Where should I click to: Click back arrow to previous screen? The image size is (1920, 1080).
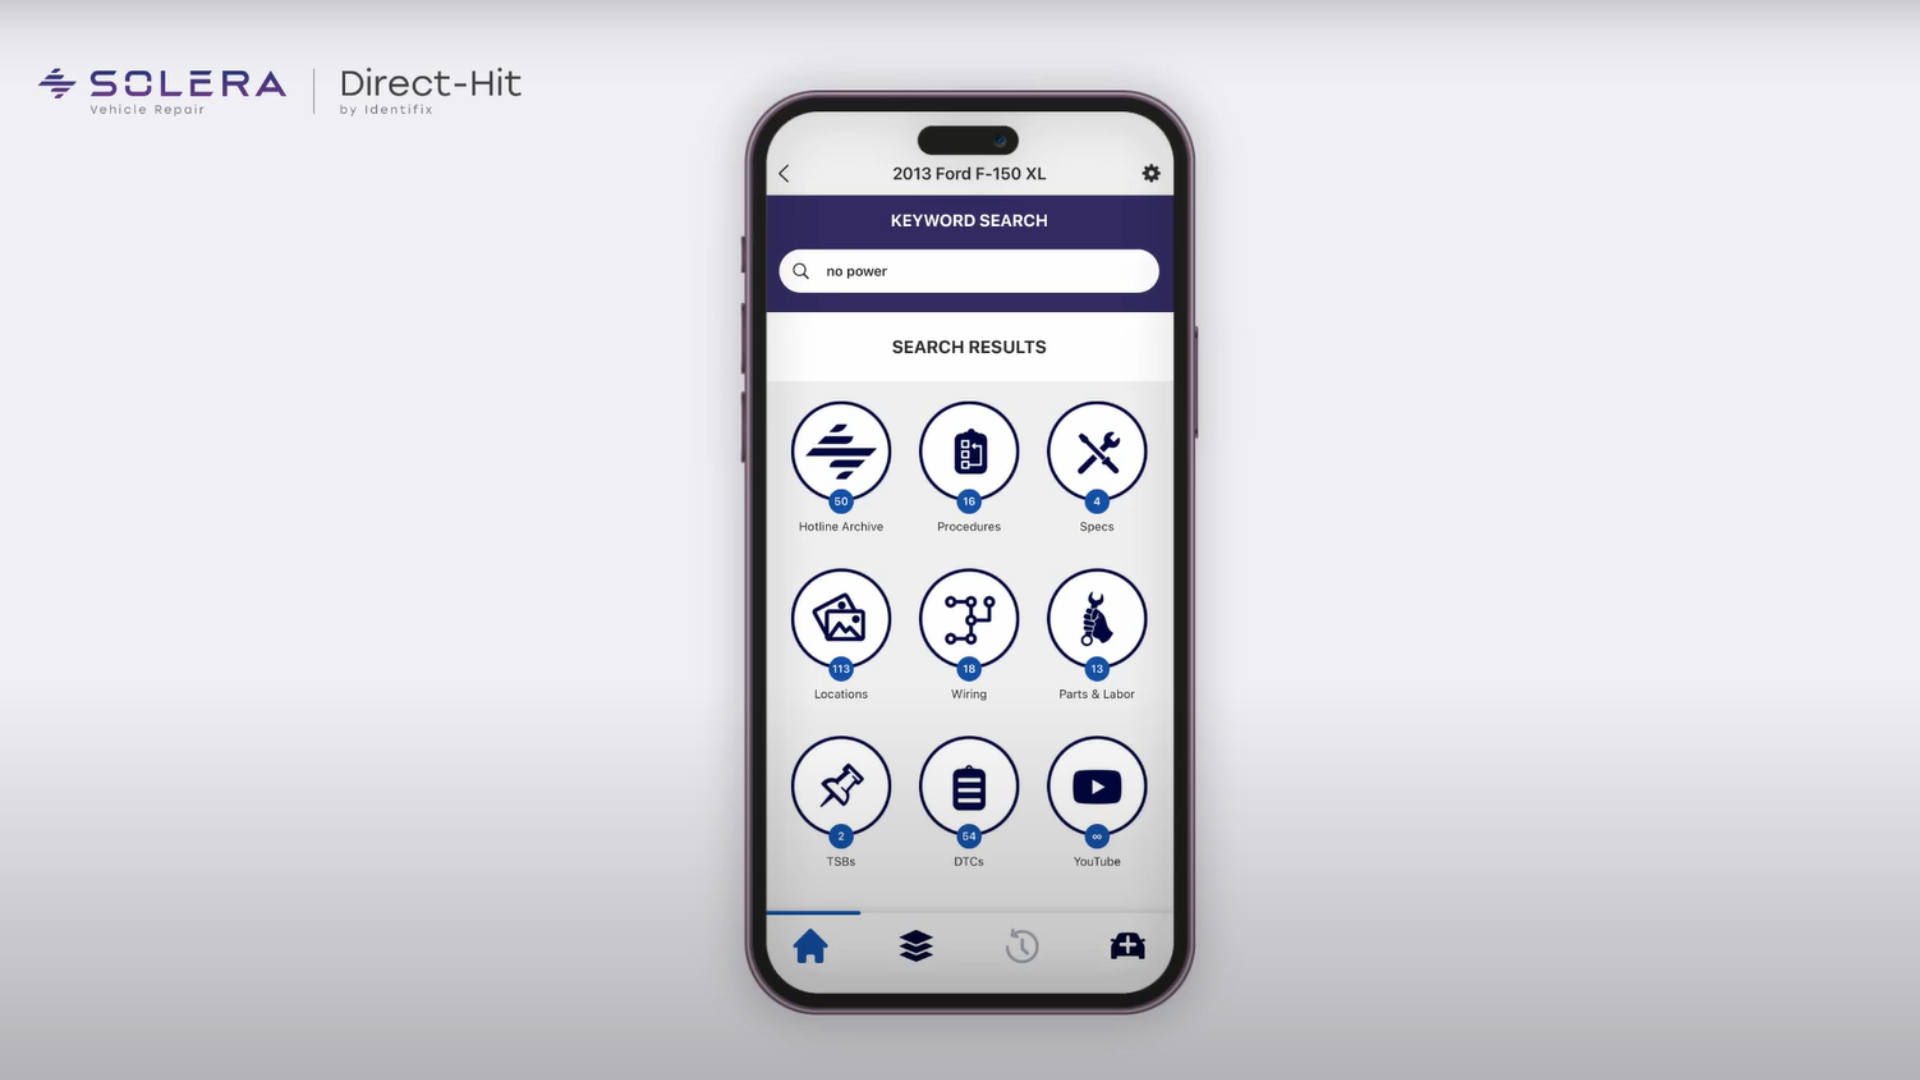pyautogui.click(x=786, y=173)
